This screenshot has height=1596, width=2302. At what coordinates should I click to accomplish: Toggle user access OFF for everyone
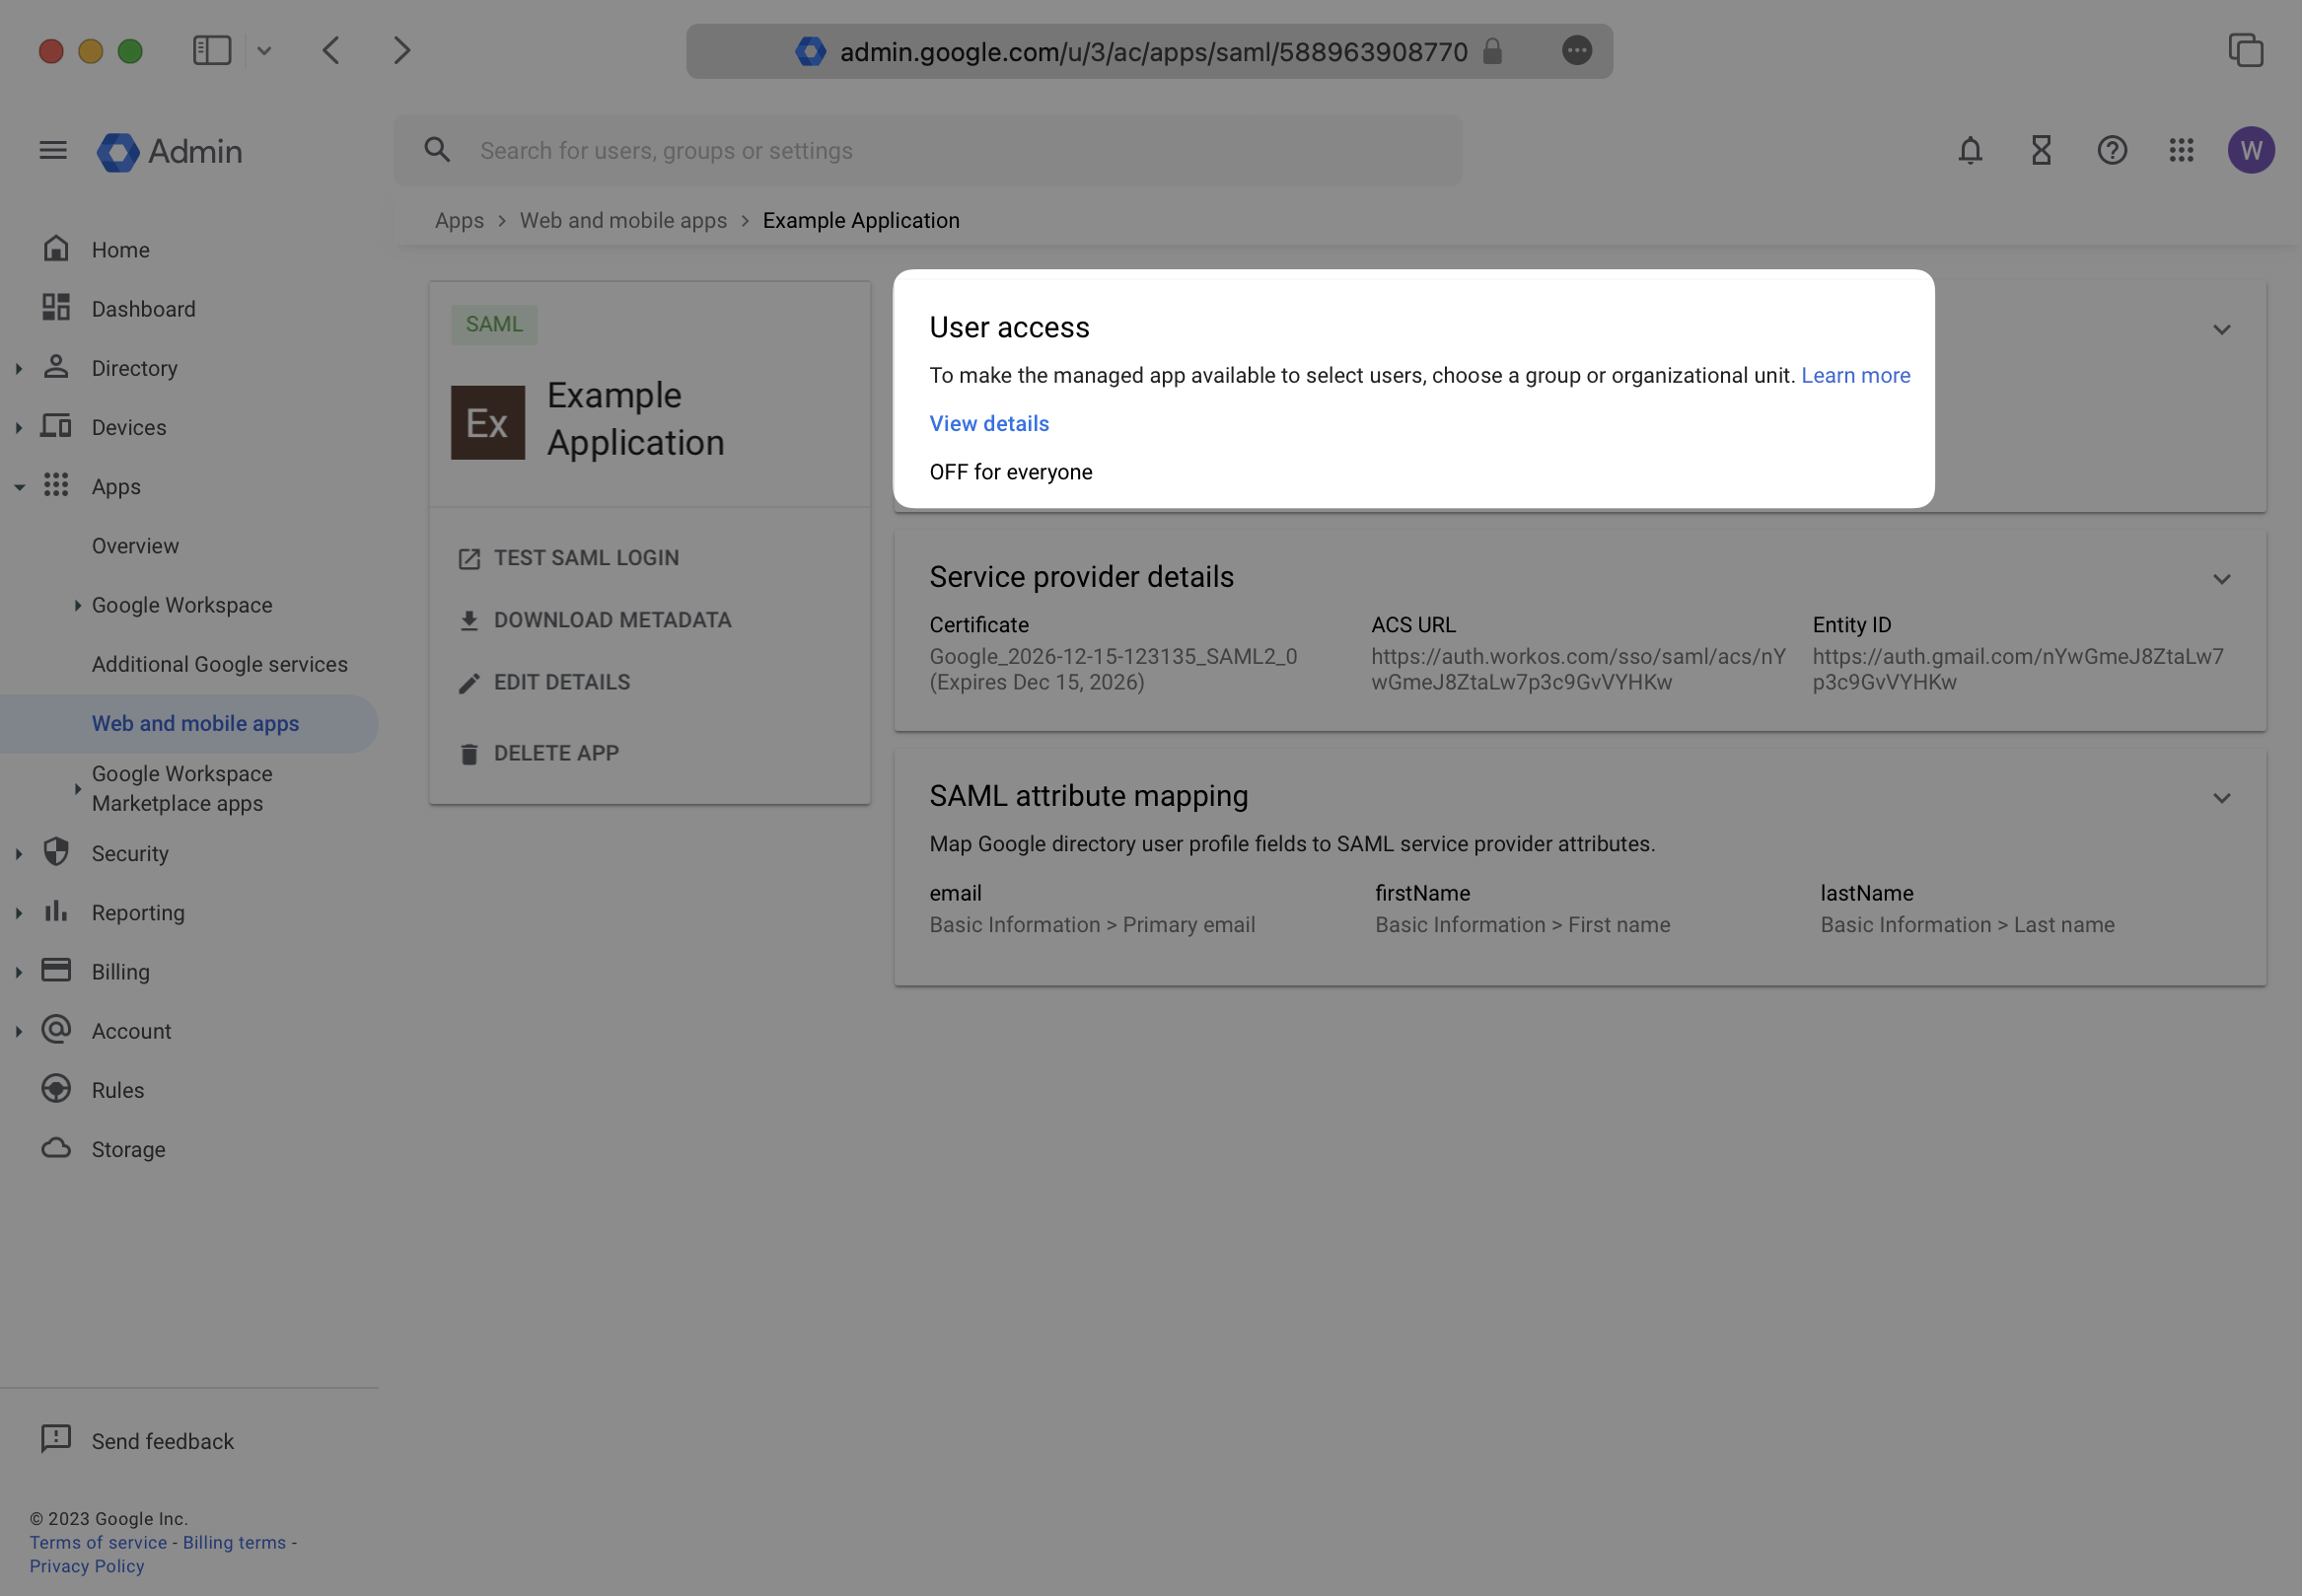click(1011, 472)
